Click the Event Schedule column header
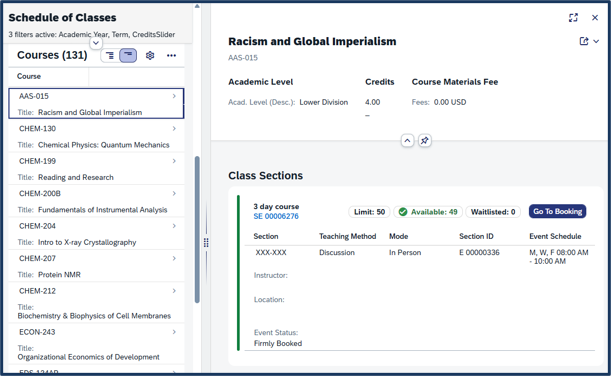The height and width of the screenshot is (376, 611). (x=555, y=236)
